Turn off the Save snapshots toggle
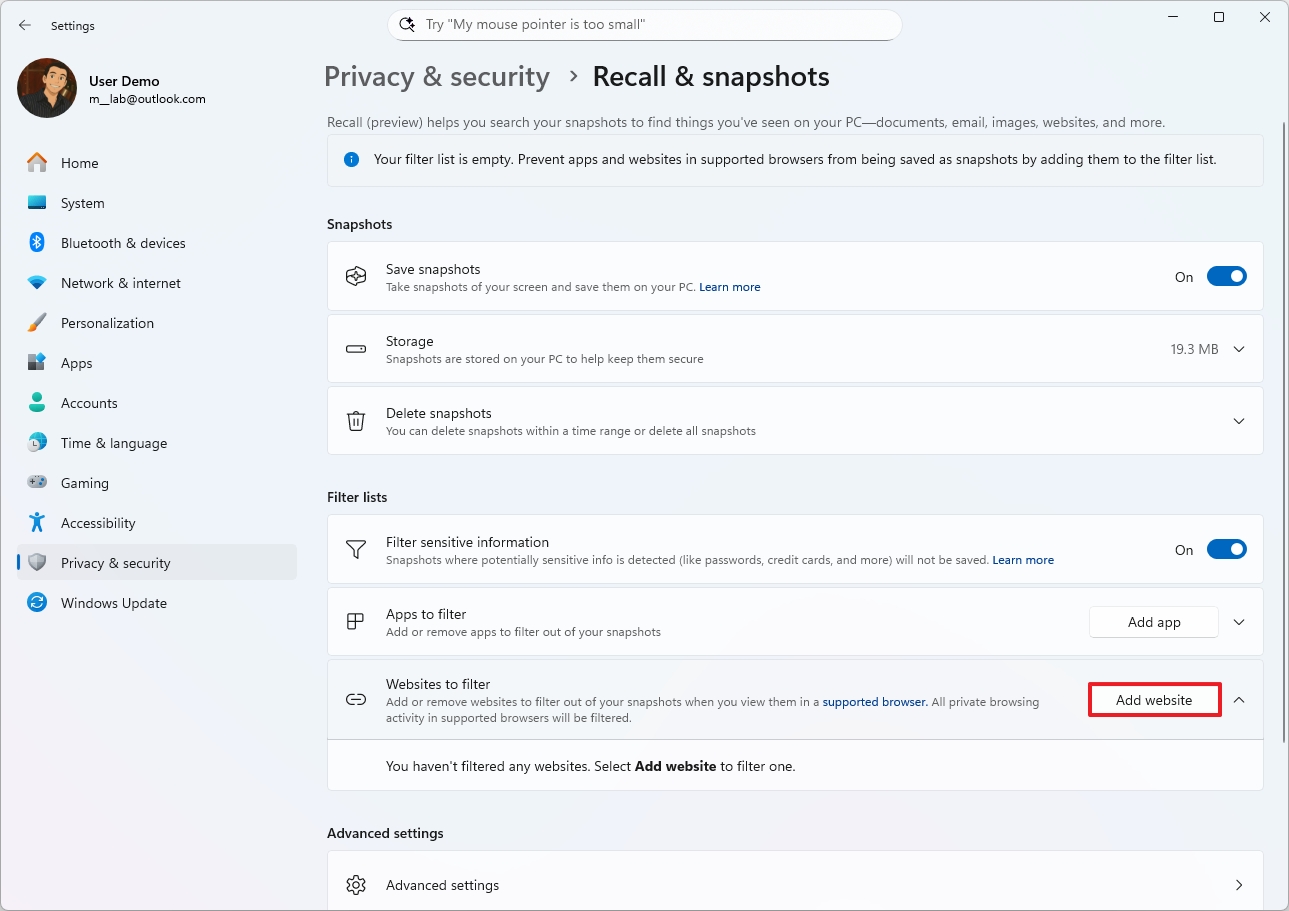The height and width of the screenshot is (911, 1289). [x=1226, y=277]
